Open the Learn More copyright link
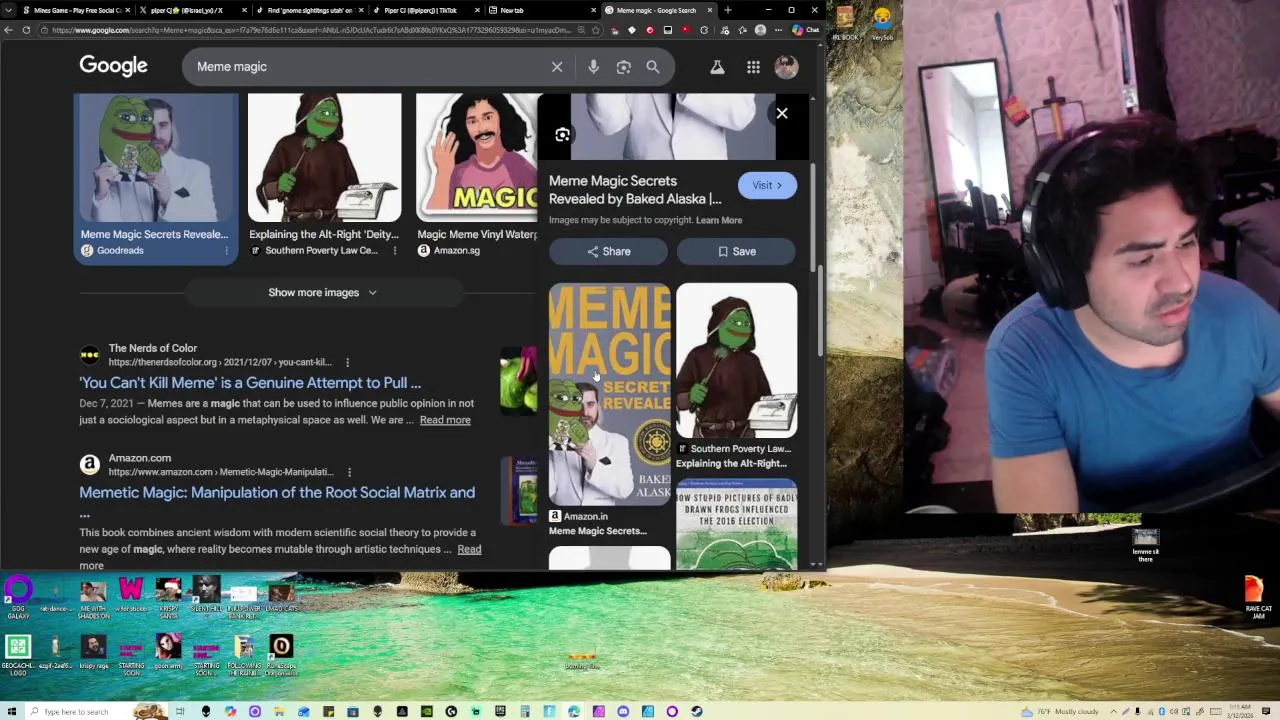Viewport: 1280px width, 720px height. point(719,220)
